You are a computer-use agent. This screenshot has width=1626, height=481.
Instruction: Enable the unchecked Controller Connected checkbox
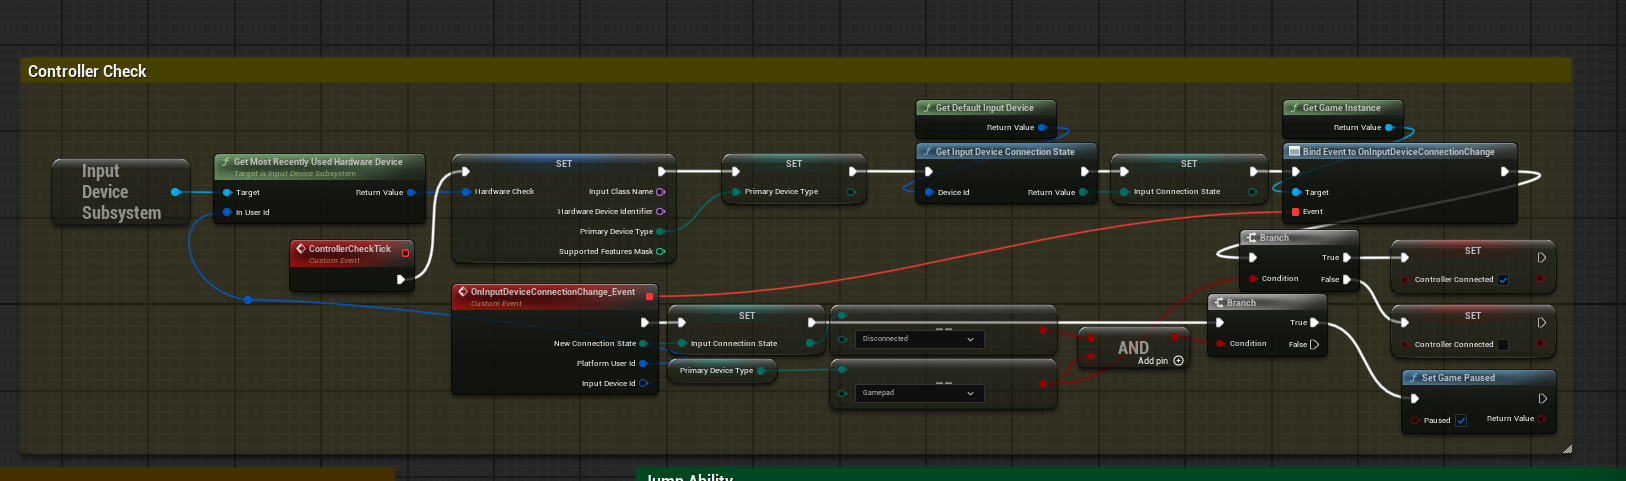pos(1503,345)
